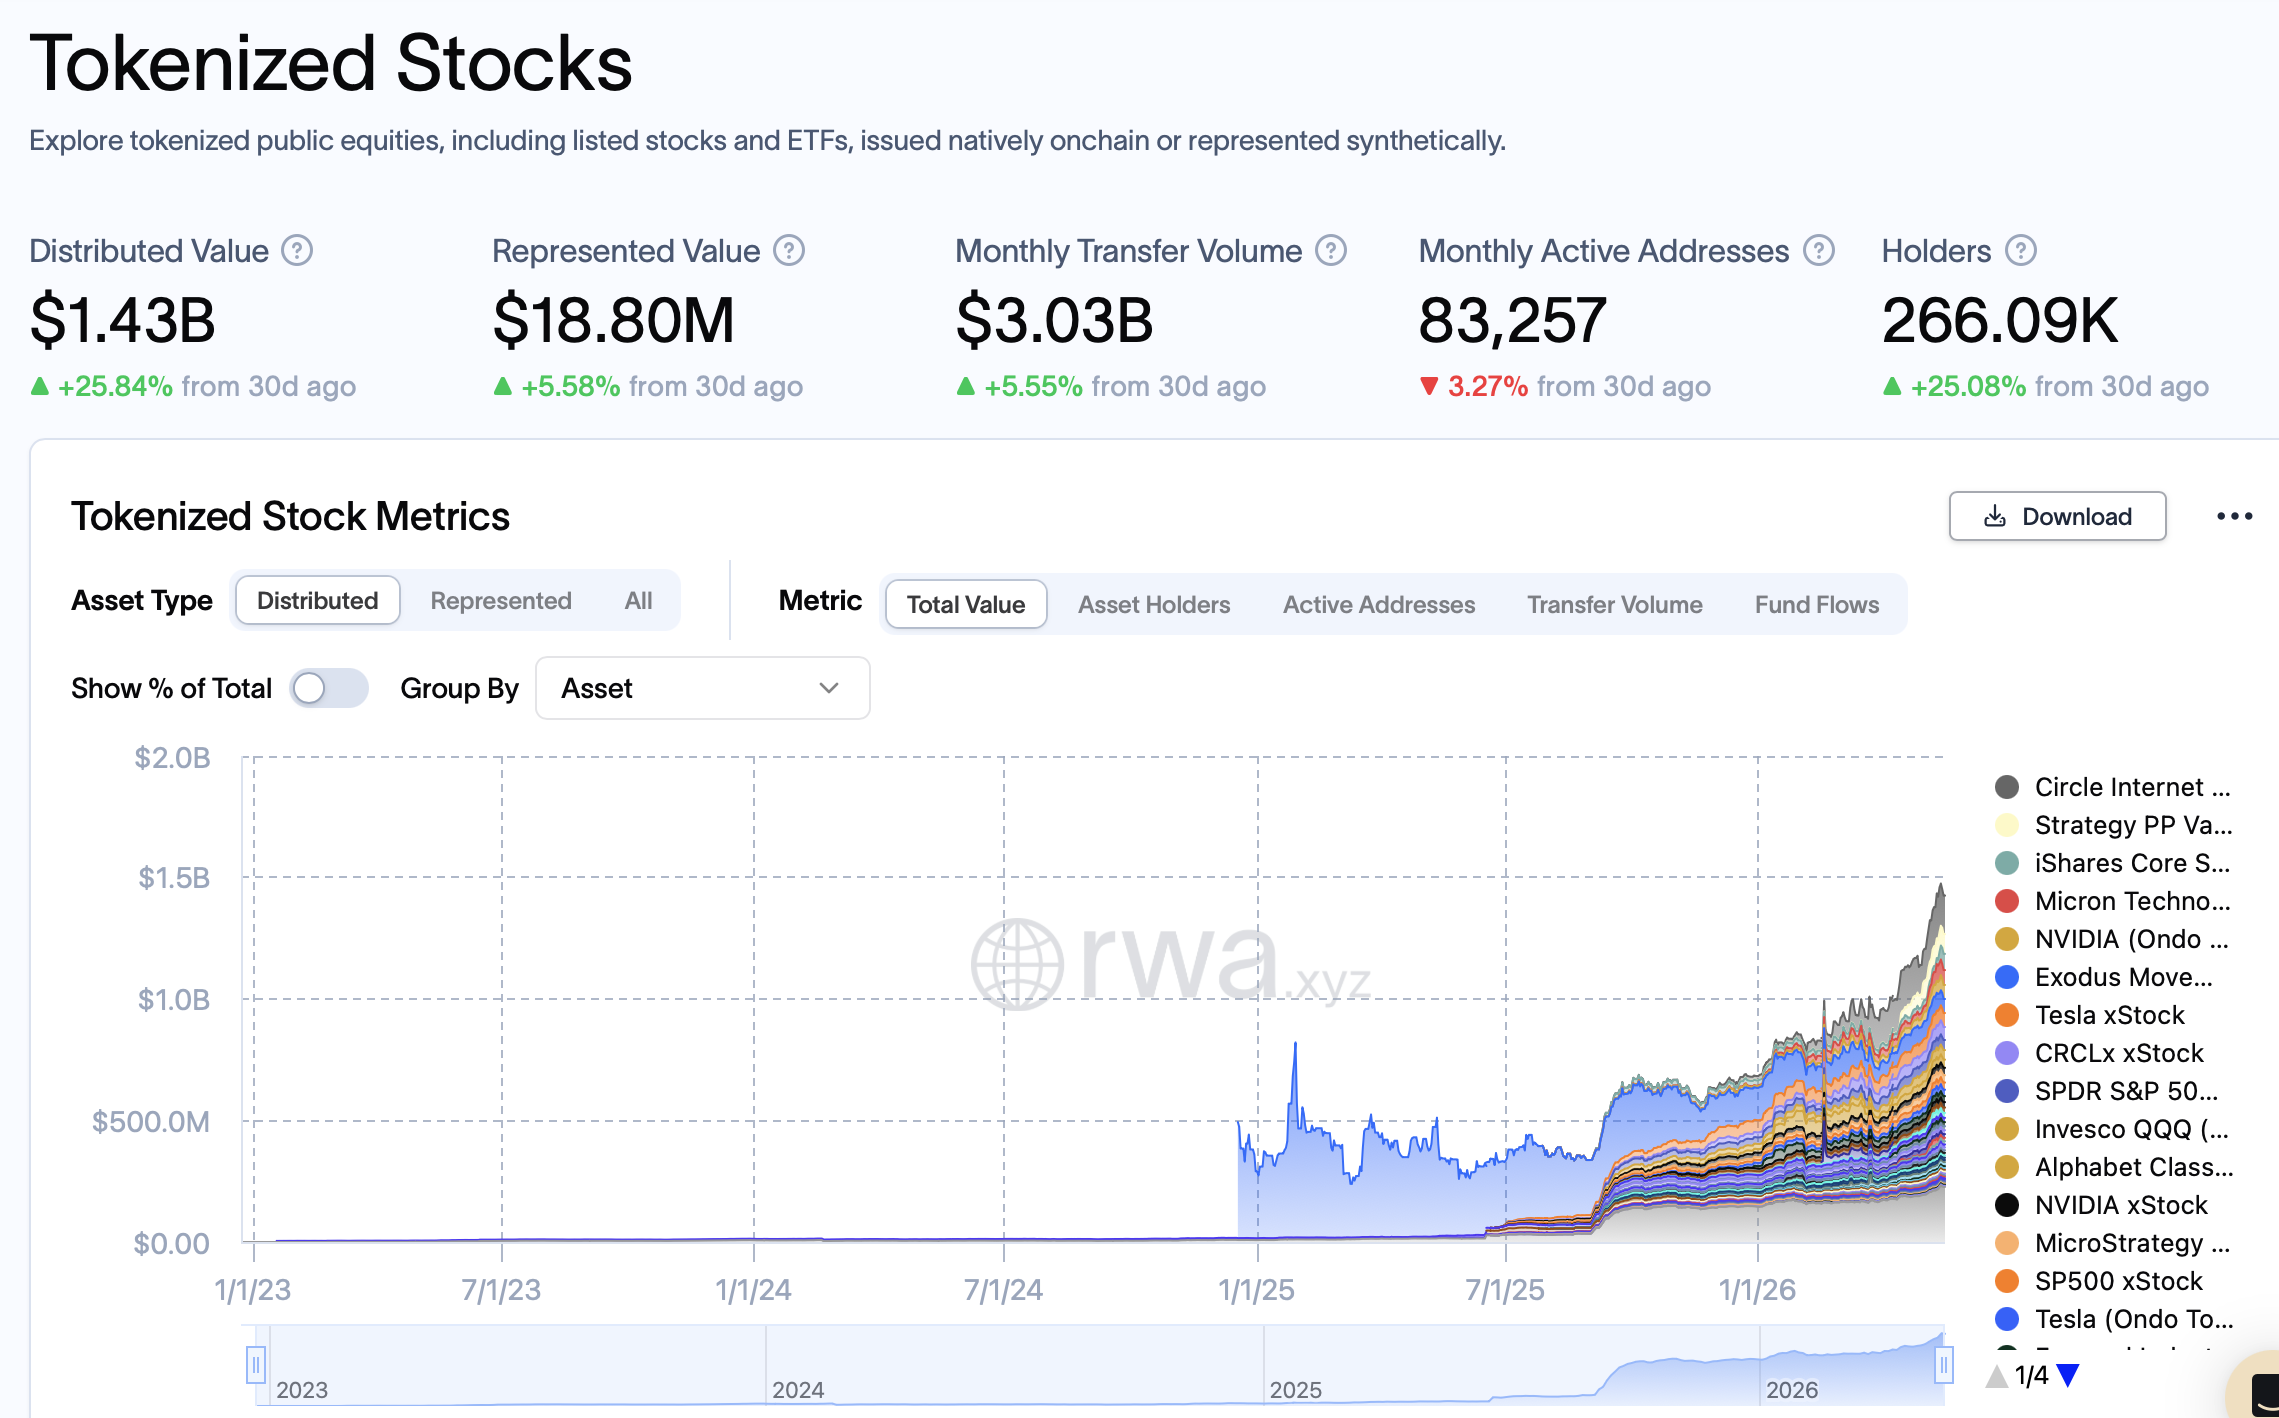
Task: Select All asset type
Action: [638, 600]
